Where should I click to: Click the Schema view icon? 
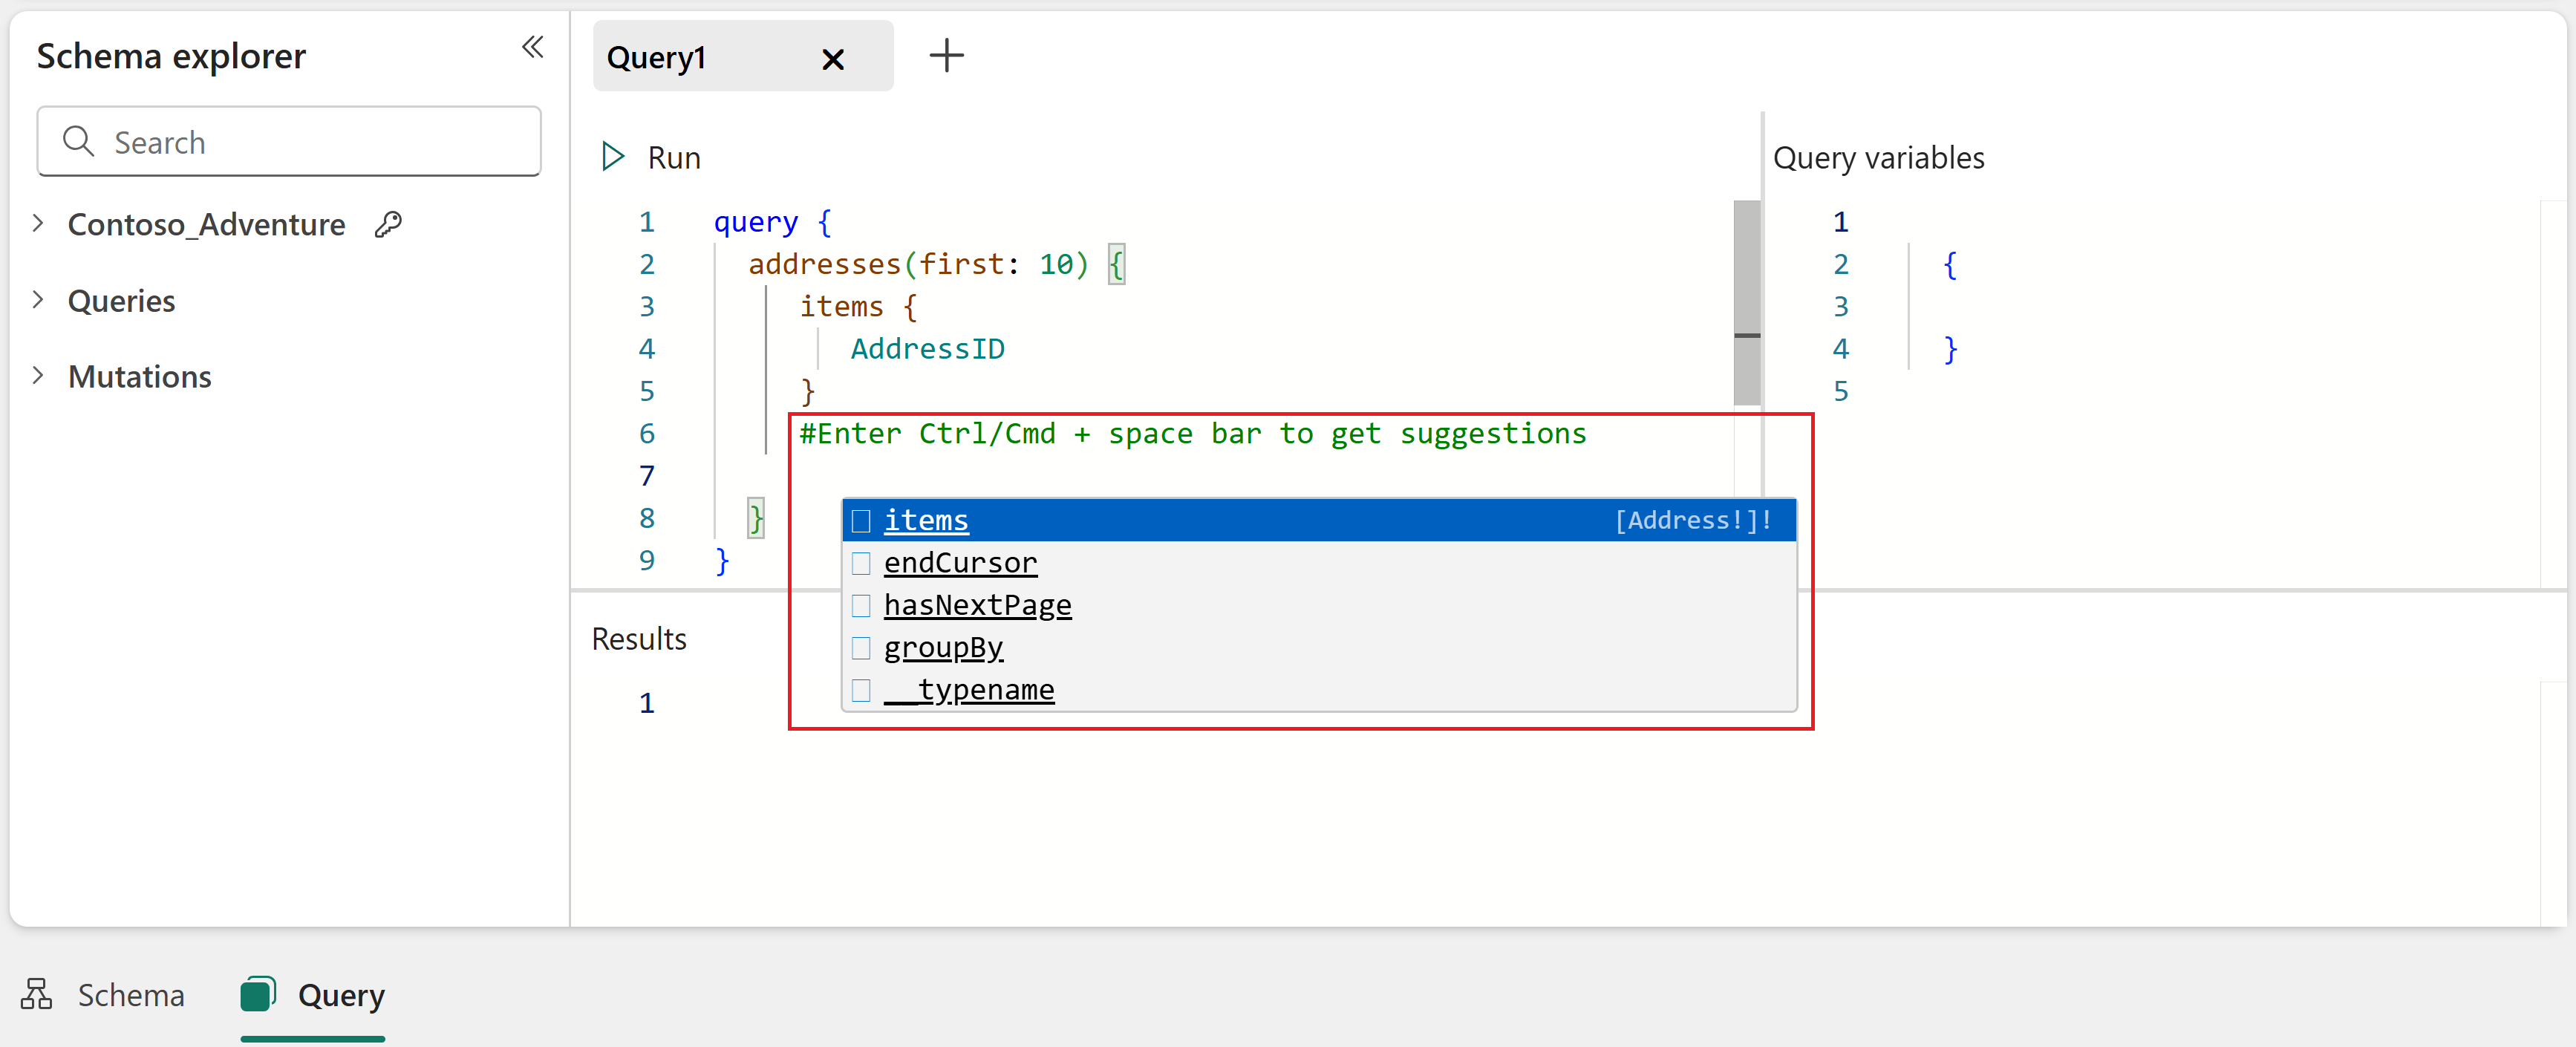[x=36, y=994]
